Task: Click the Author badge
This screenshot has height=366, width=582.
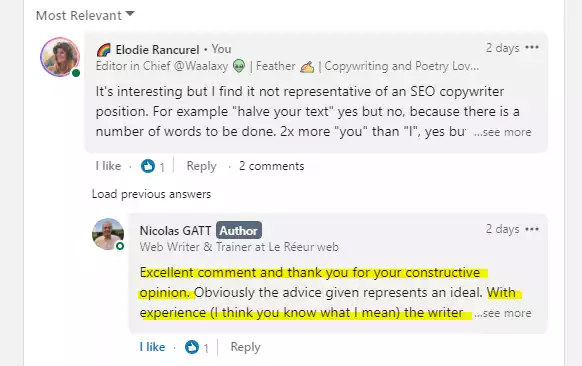Action: click(239, 231)
